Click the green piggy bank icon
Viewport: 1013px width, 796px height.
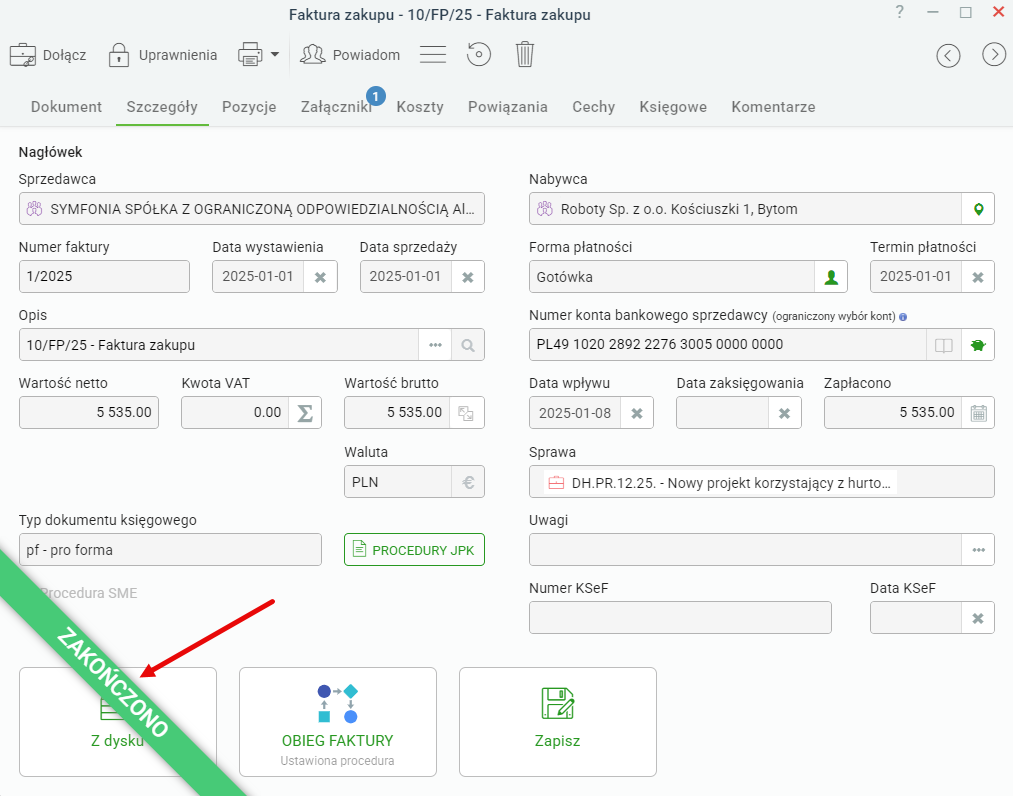click(x=978, y=345)
